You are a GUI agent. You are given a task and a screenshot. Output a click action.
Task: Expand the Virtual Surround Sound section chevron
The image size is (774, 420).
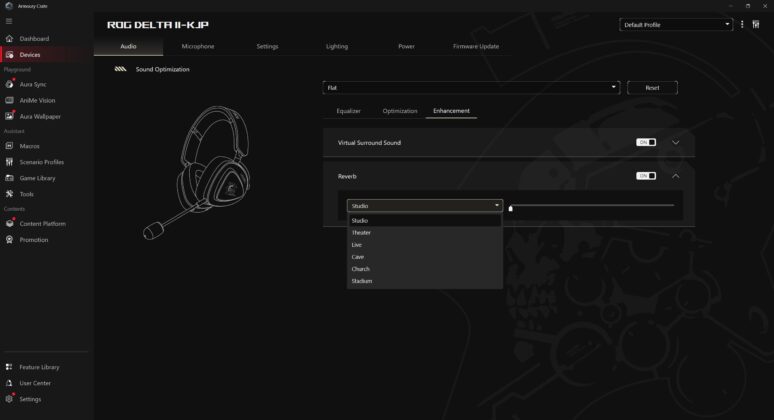676,143
